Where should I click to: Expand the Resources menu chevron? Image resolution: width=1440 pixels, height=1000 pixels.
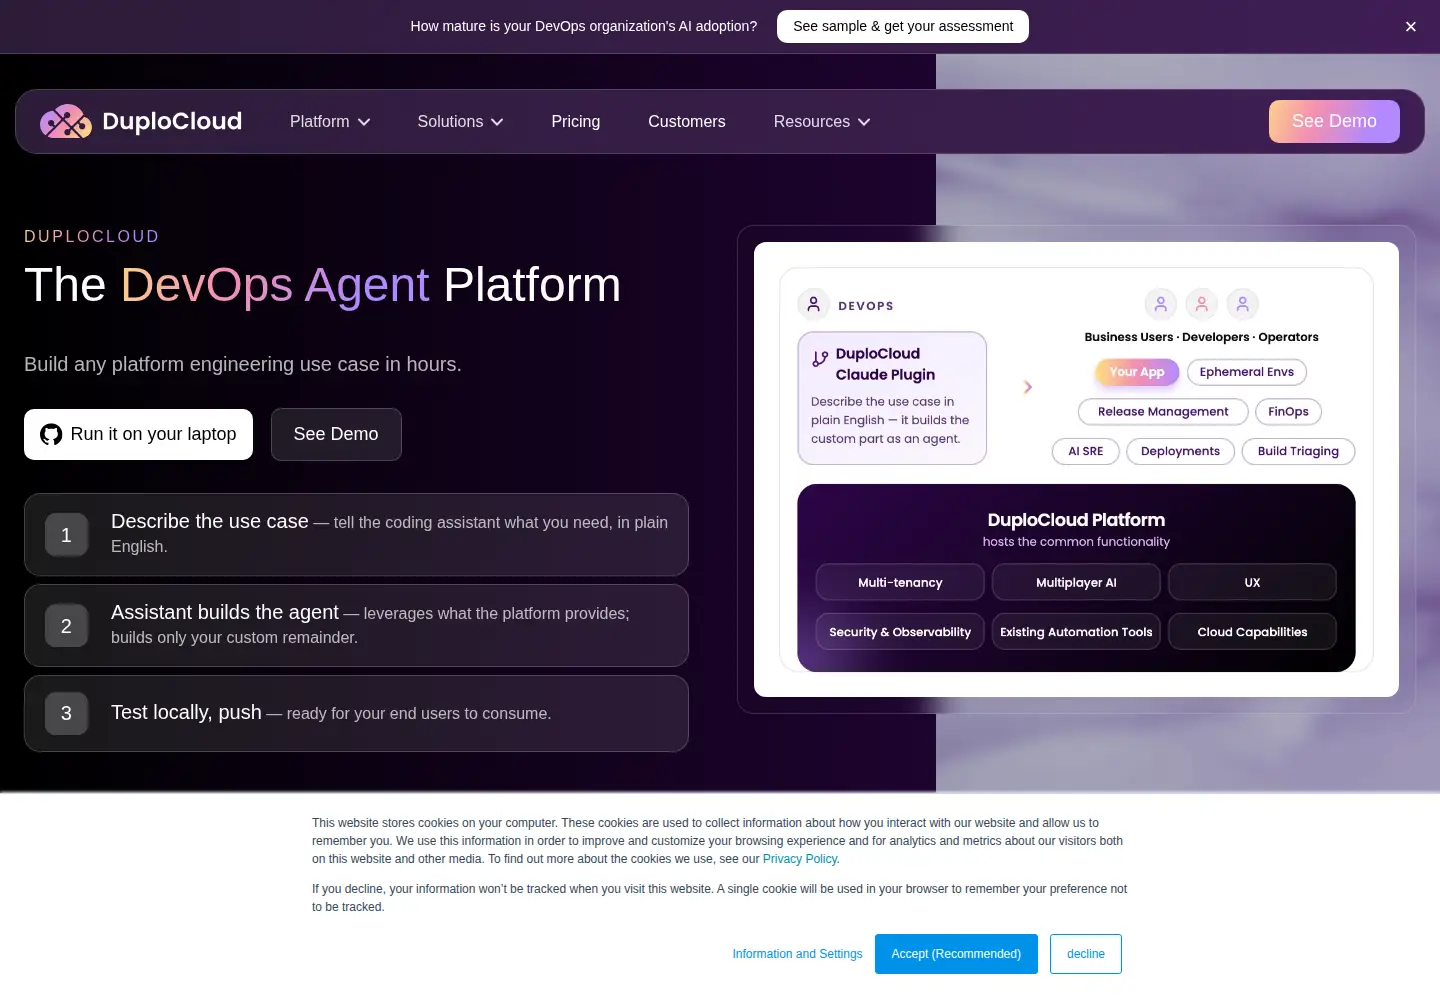tap(864, 122)
